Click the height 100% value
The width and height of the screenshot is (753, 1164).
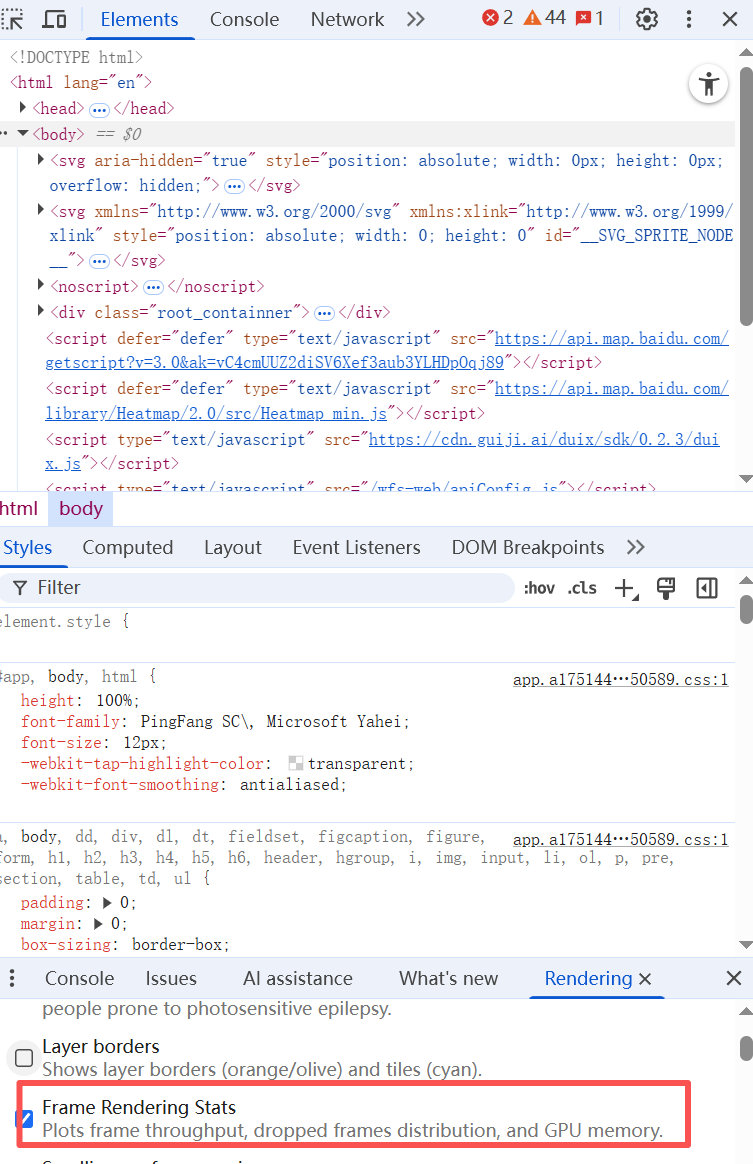(x=115, y=700)
